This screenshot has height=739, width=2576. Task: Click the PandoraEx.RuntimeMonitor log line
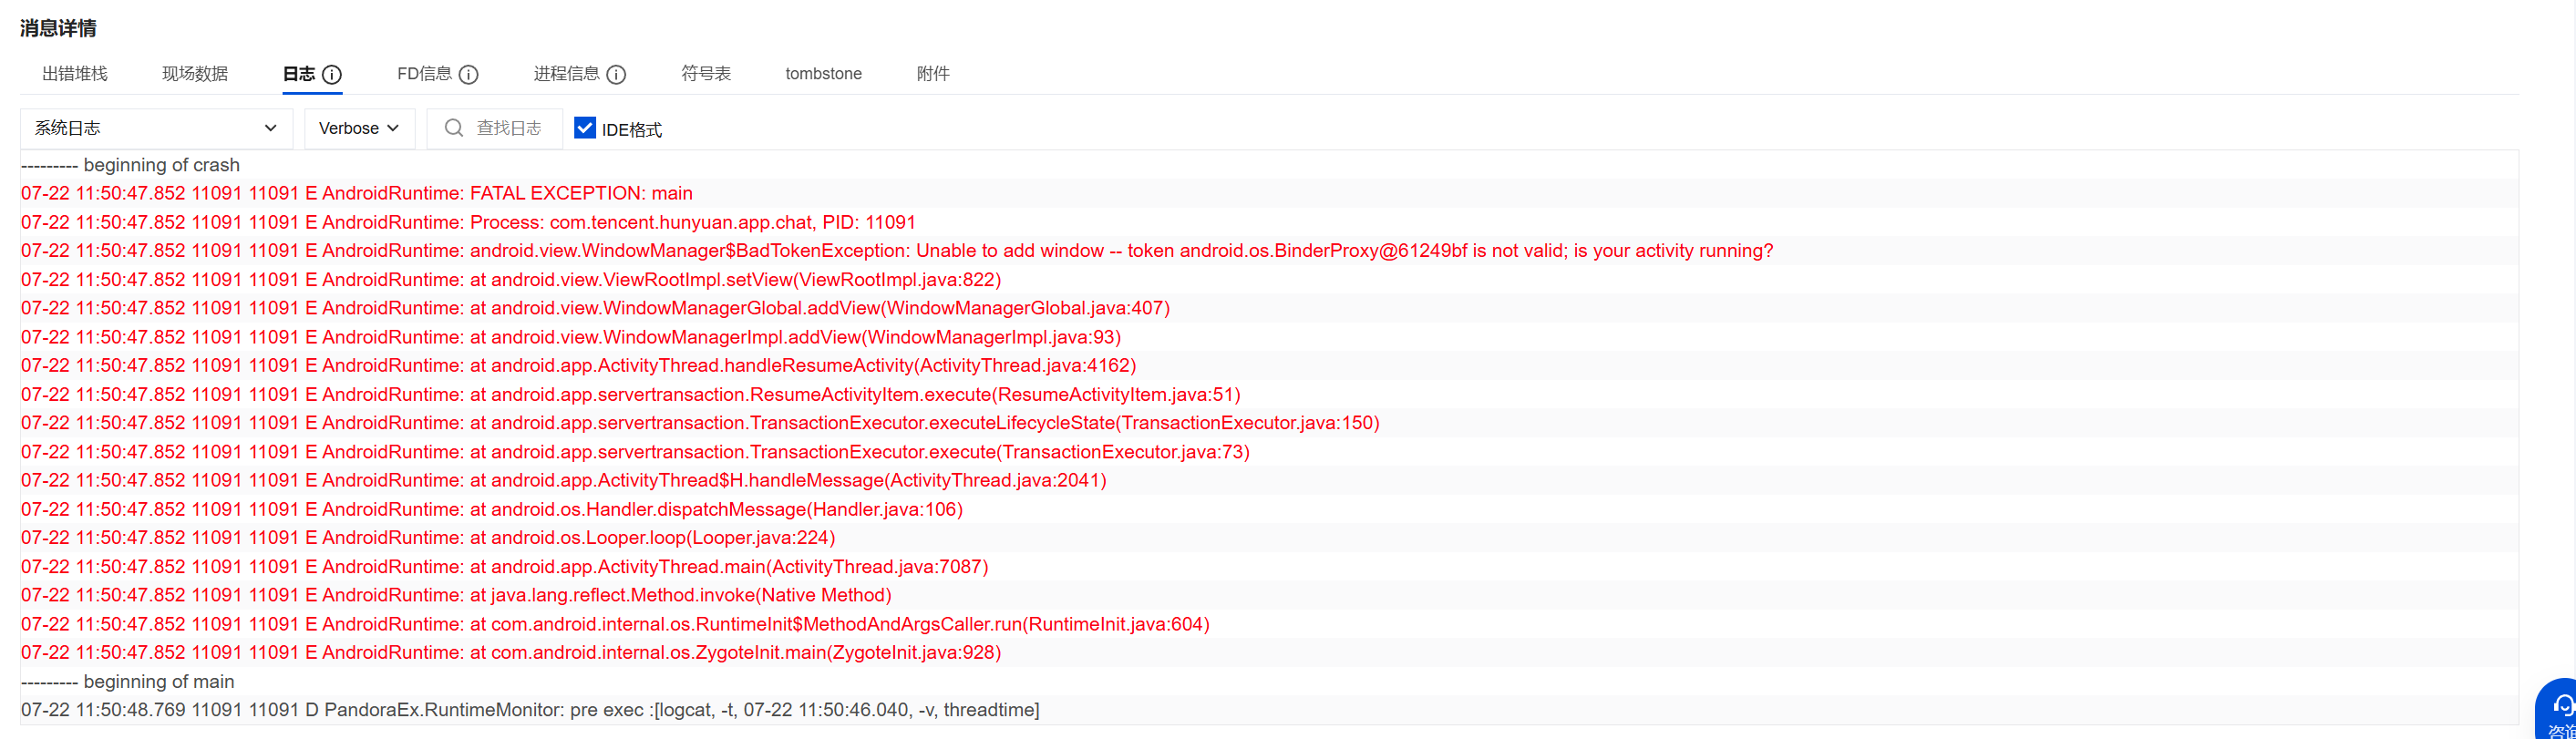point(530,710)
